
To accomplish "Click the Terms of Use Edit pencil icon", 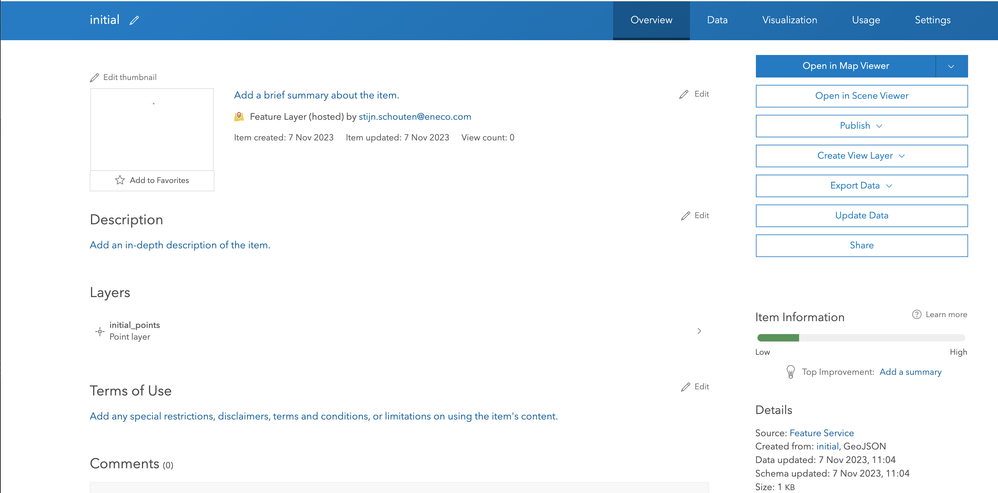I will pos(685,386).
